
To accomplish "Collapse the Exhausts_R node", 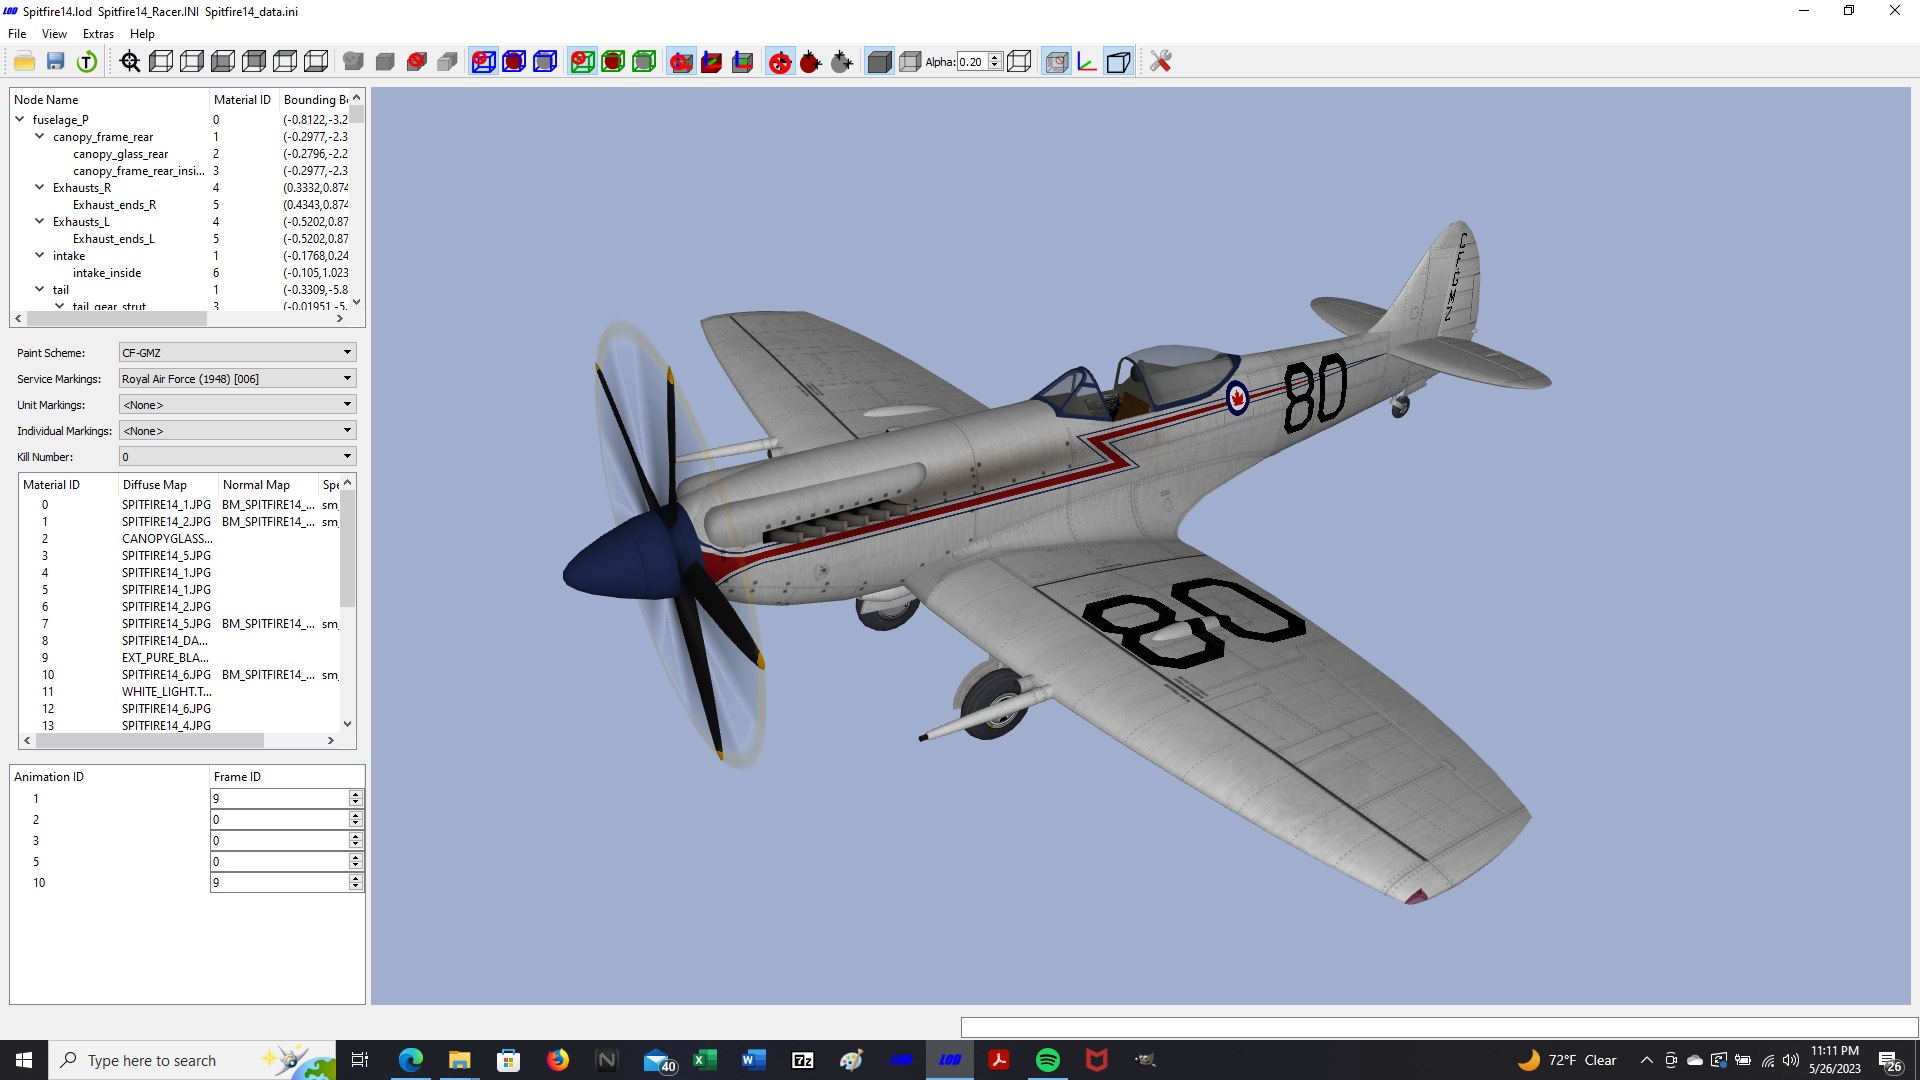I will coord(40,187).
